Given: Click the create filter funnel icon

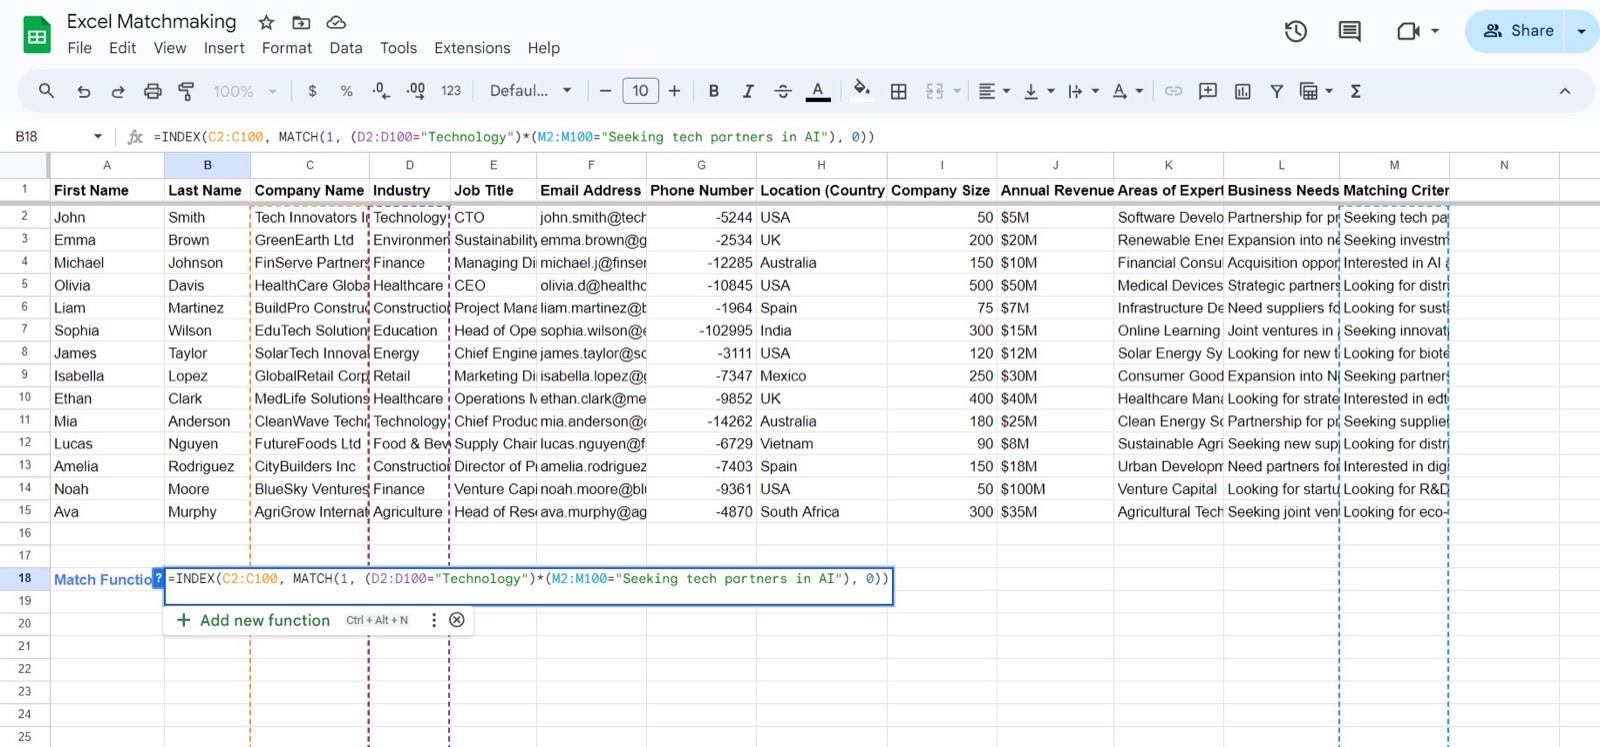Looking at the screenshot, I should [x=1277, y=91].
